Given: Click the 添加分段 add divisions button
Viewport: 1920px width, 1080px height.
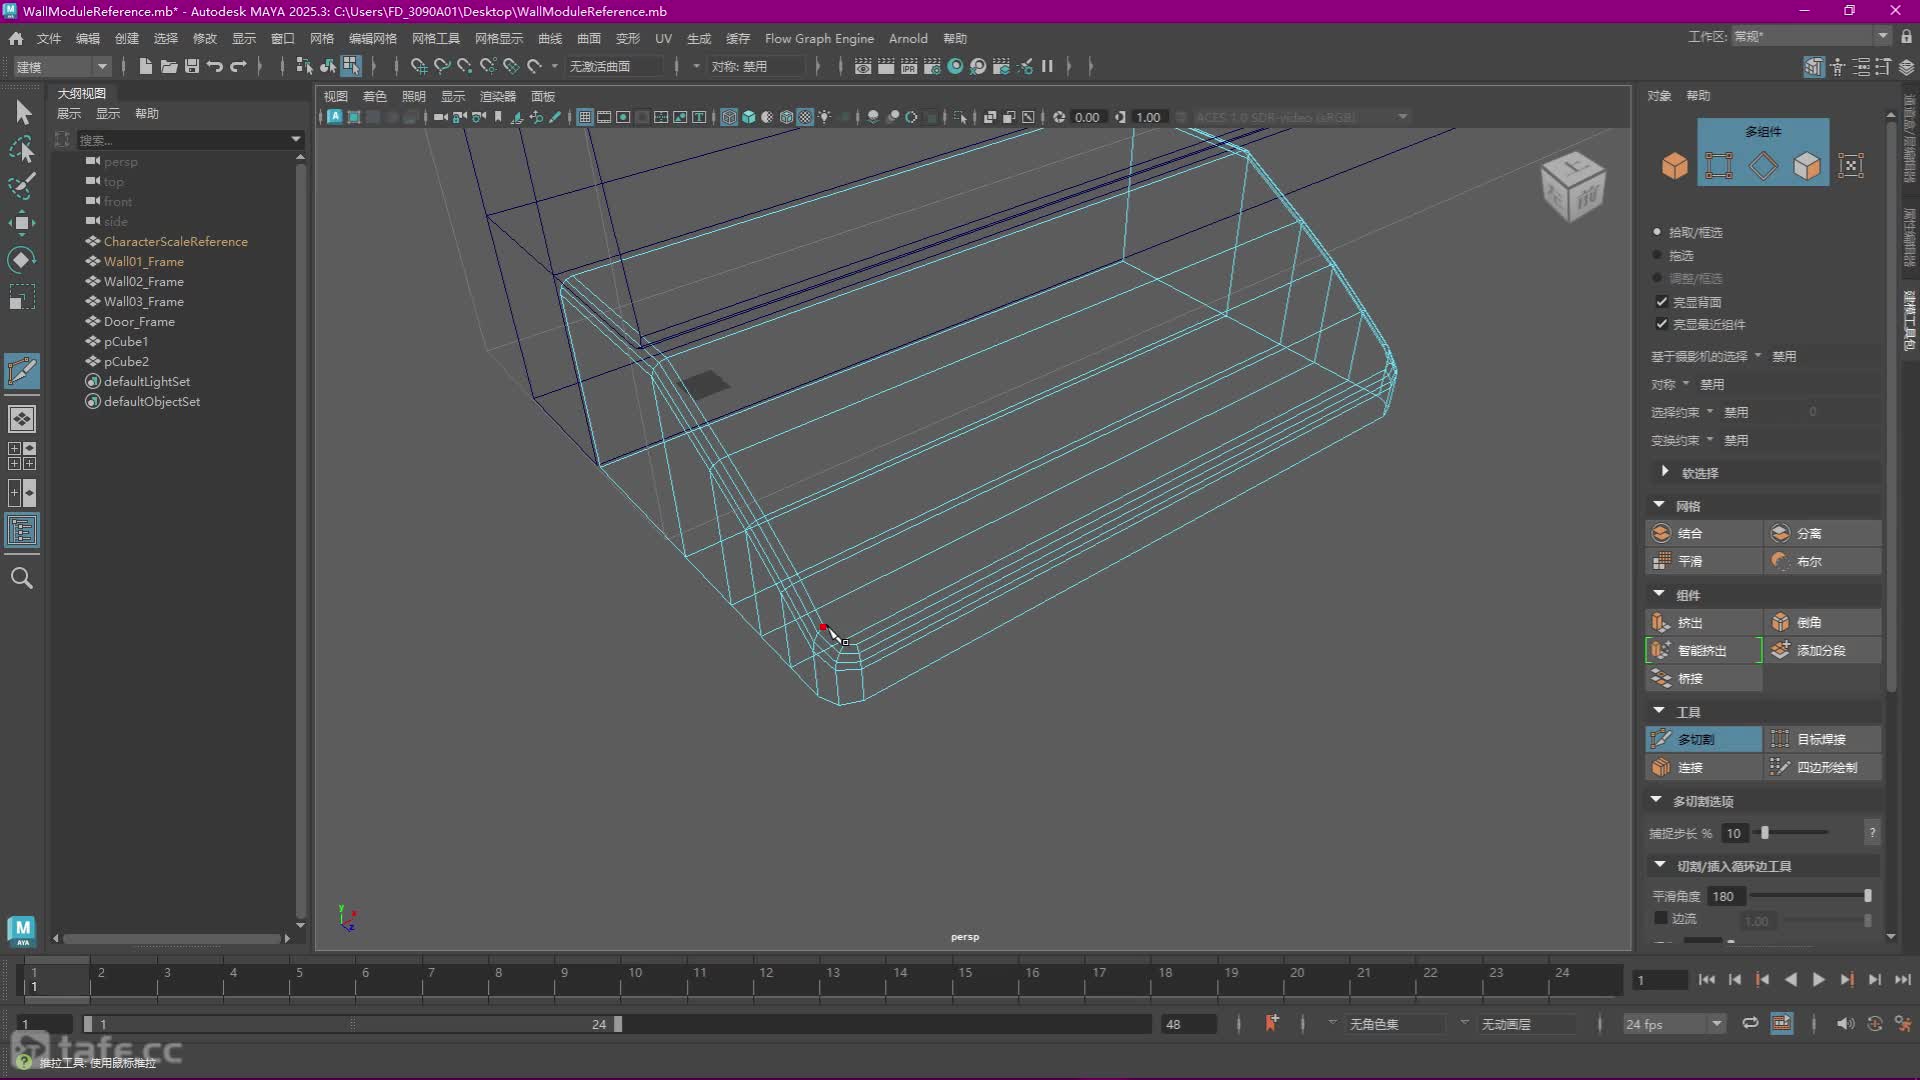Looking at the screenshot, I should tap(1821, 650).
